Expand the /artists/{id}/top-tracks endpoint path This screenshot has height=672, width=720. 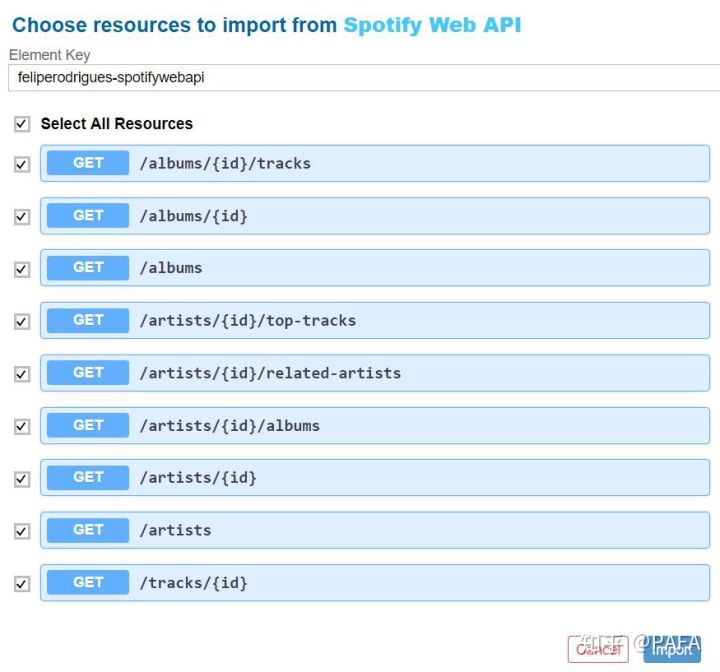[247, 321]
